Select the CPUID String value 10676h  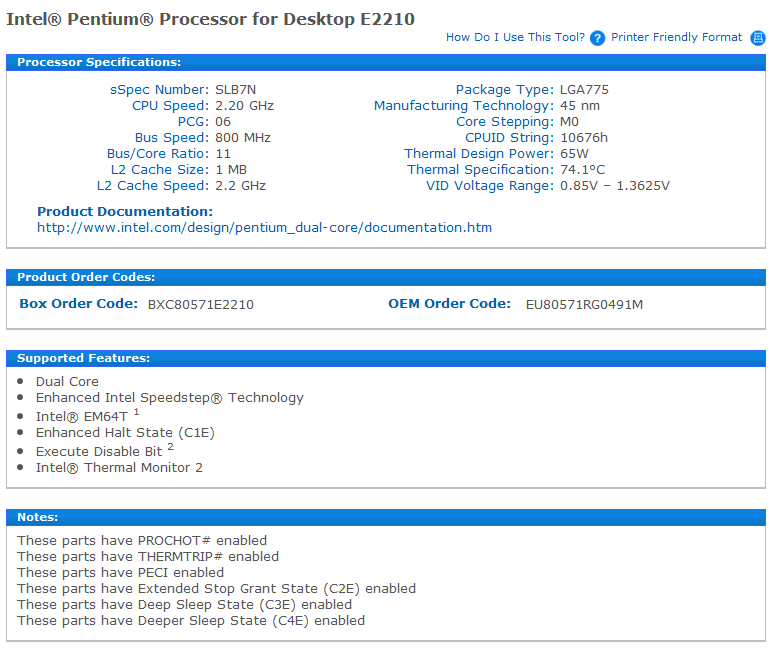pyautogui.click(x=584, y=138)
